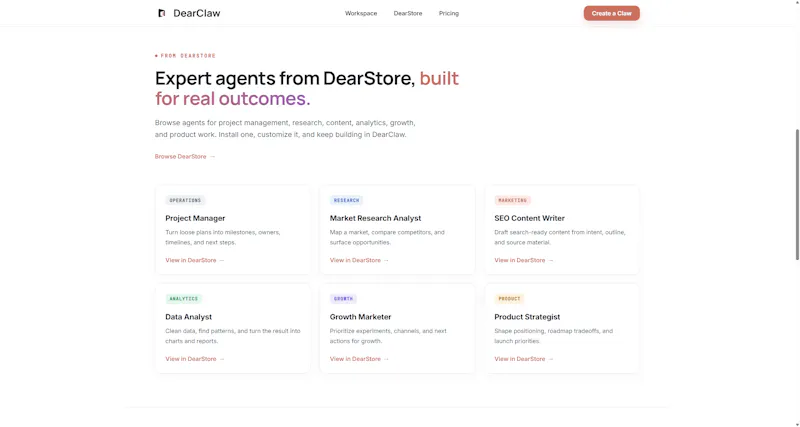Select the Product category tag
The height and width of the screenshot is (427, 800).
(x=509, y=299)
